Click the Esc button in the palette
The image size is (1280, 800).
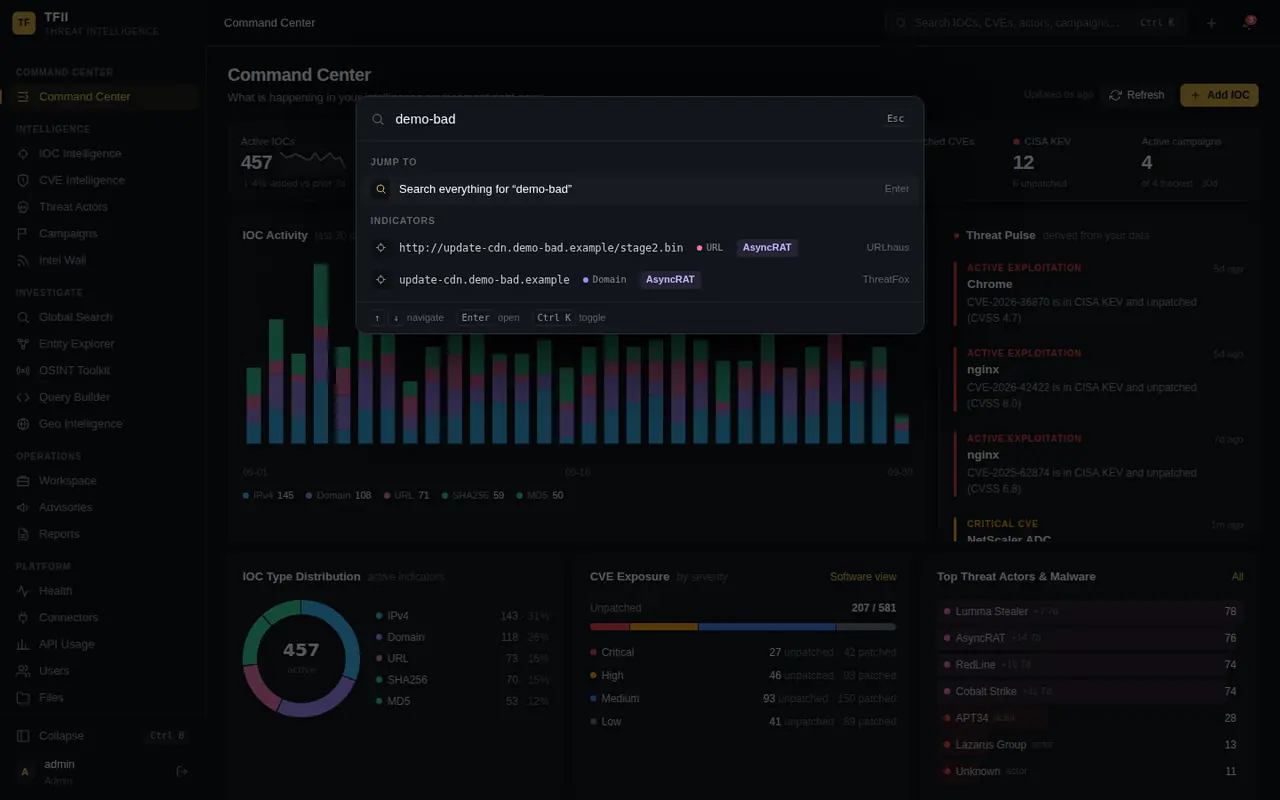[895, 119]
